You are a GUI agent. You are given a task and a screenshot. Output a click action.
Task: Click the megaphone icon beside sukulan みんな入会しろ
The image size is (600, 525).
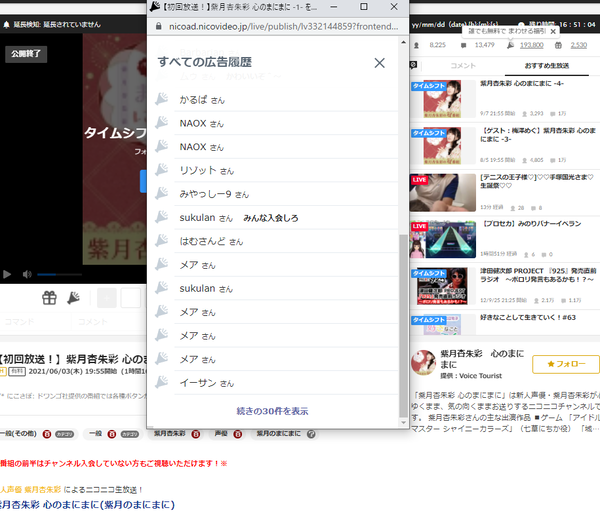(162, 217)
